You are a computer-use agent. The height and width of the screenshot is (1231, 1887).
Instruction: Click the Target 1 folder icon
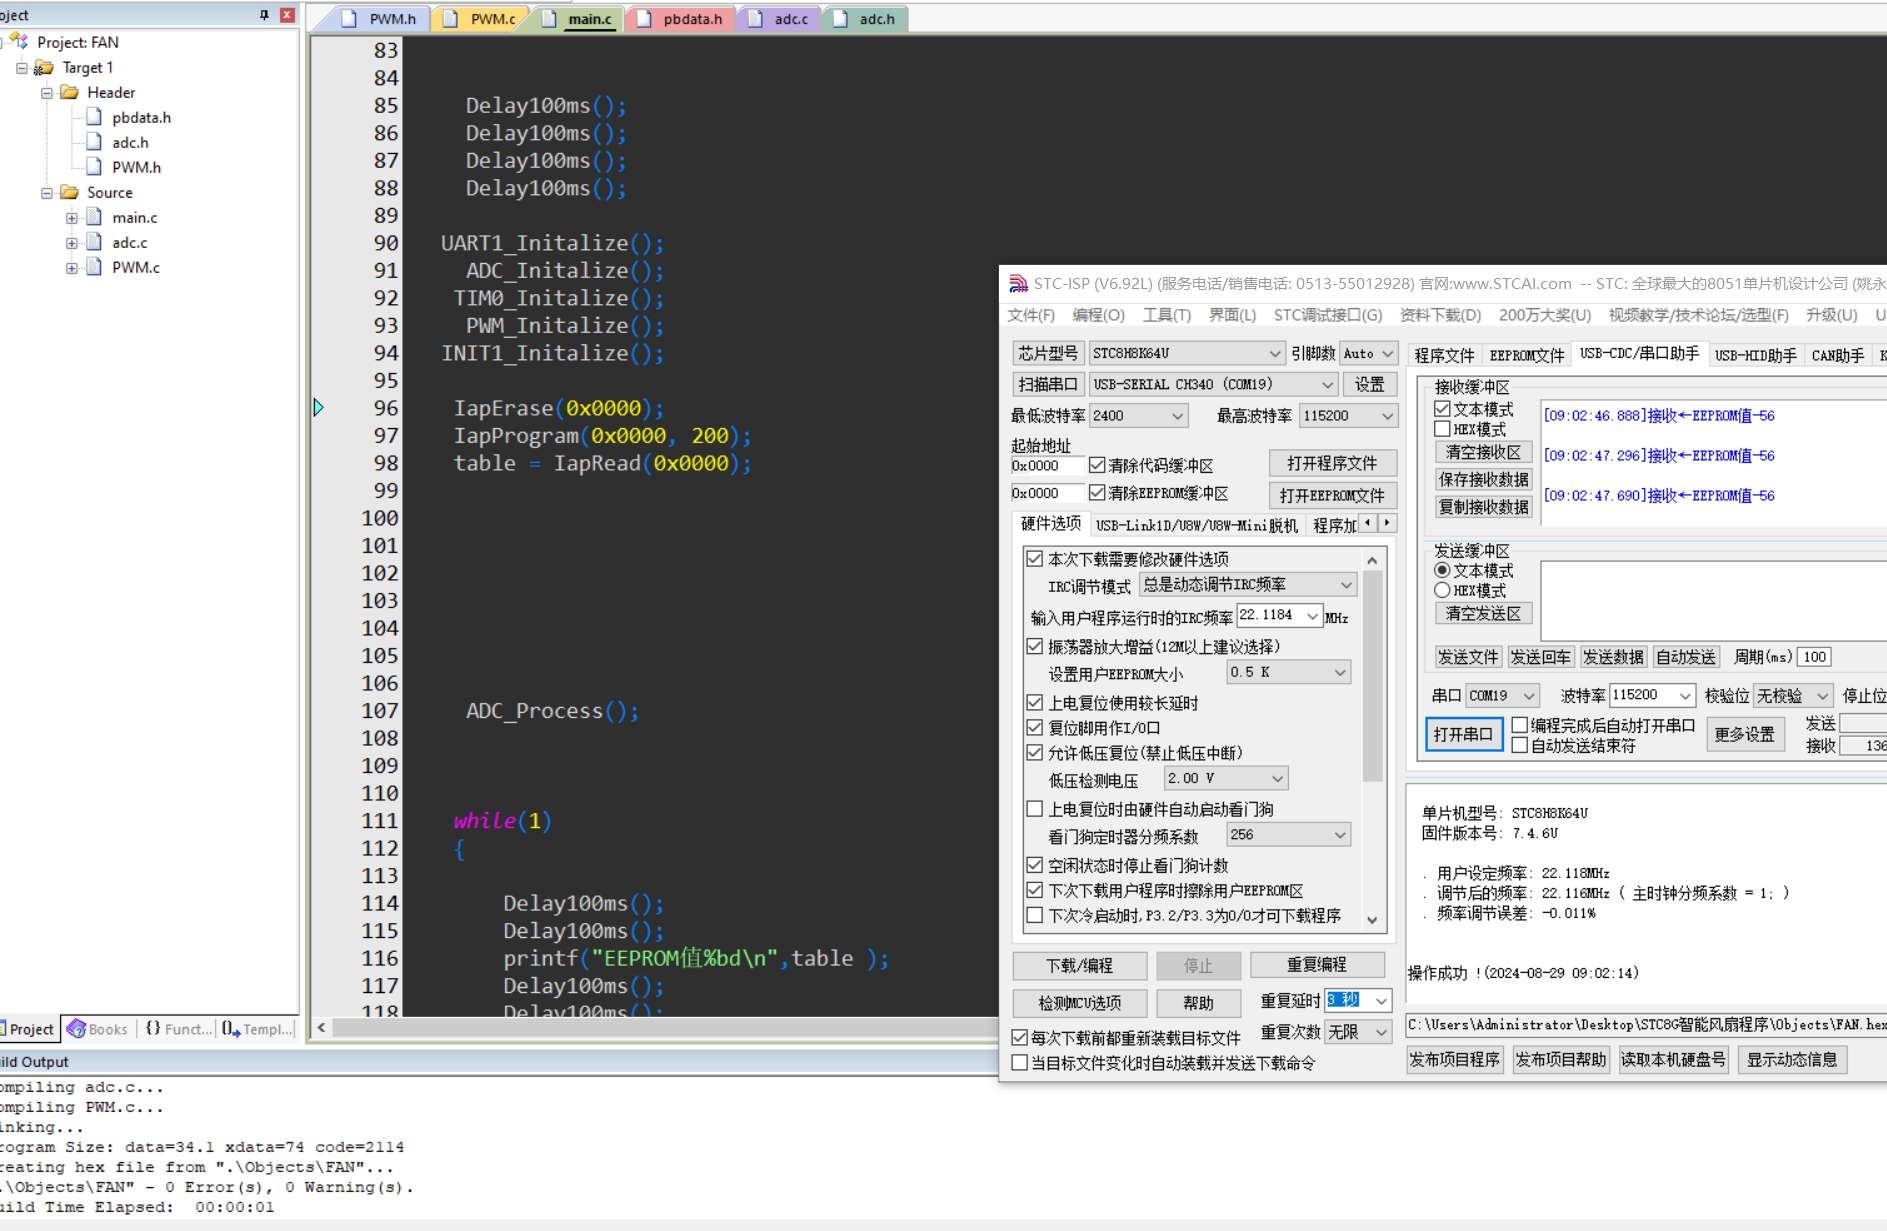pyautogui.click(x=44, y=67)
